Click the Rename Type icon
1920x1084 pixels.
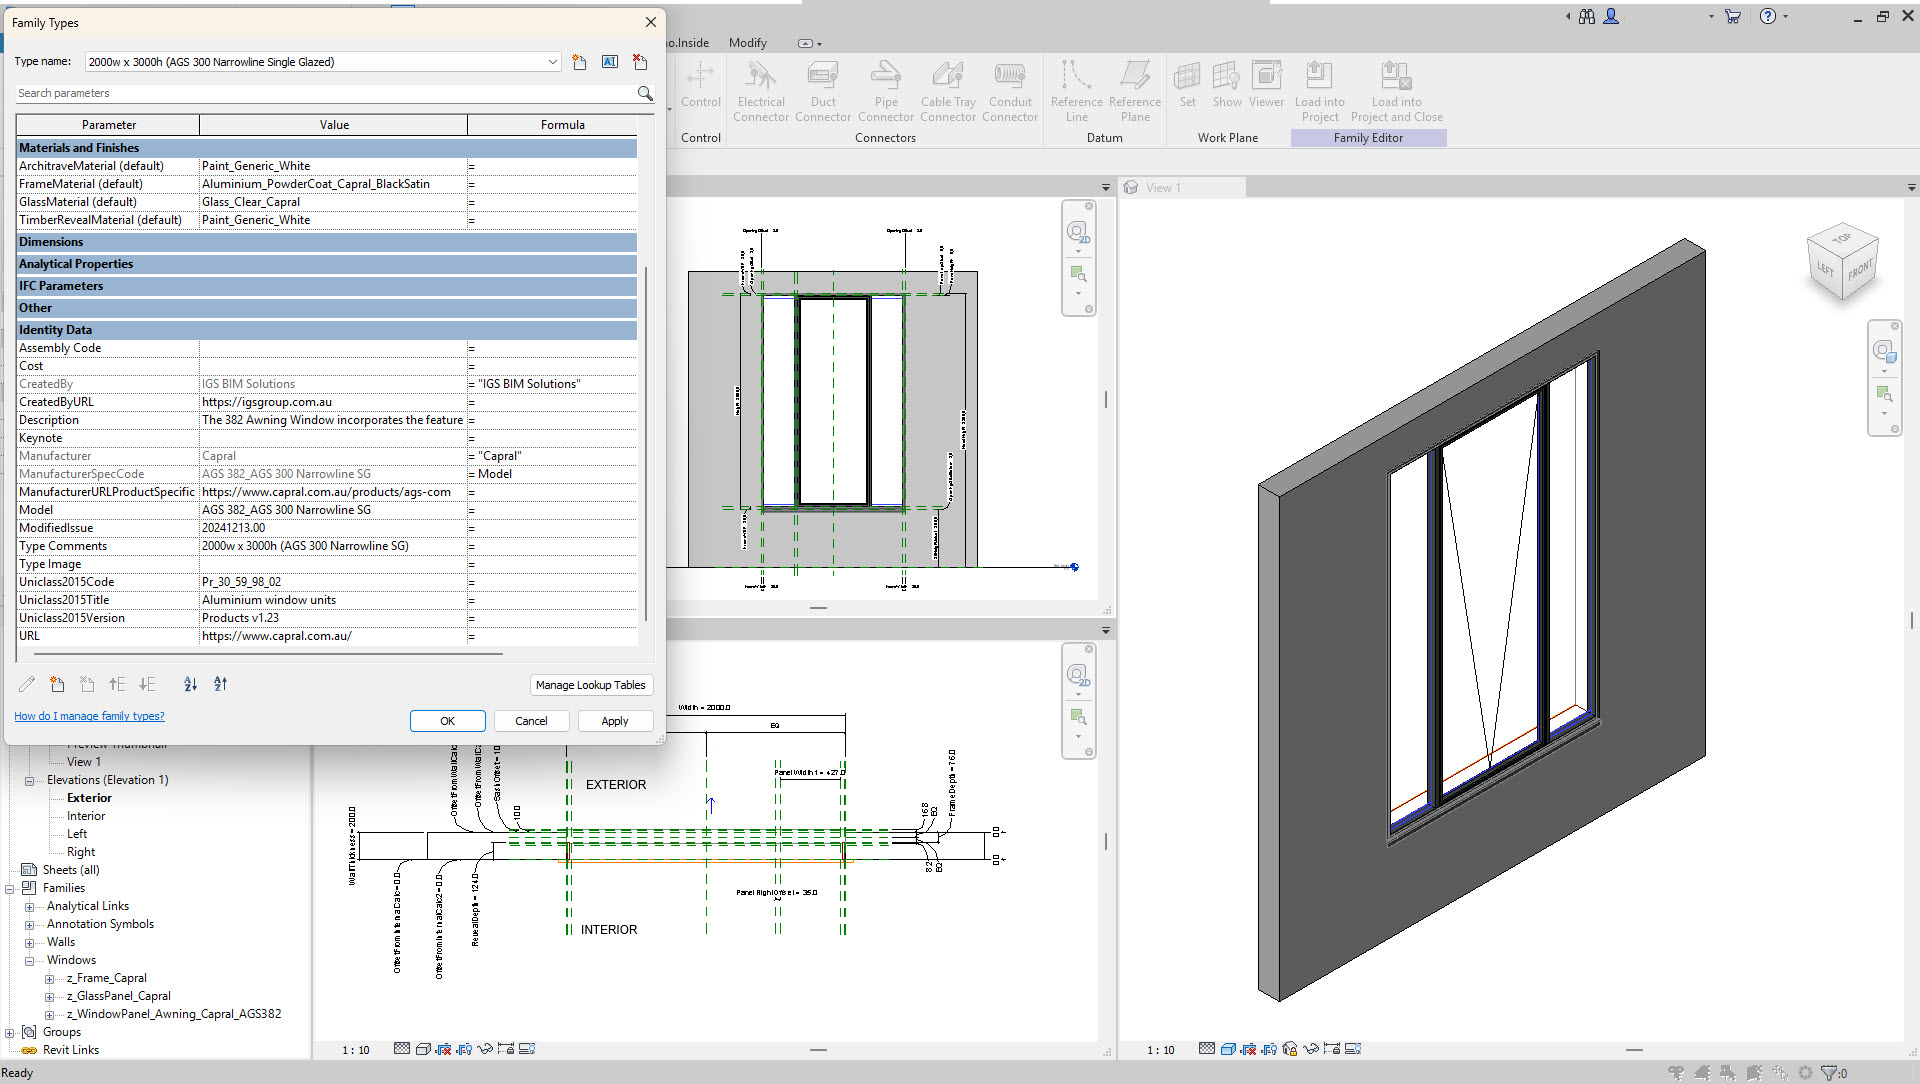pyautogui.click(x=610, y=62)
